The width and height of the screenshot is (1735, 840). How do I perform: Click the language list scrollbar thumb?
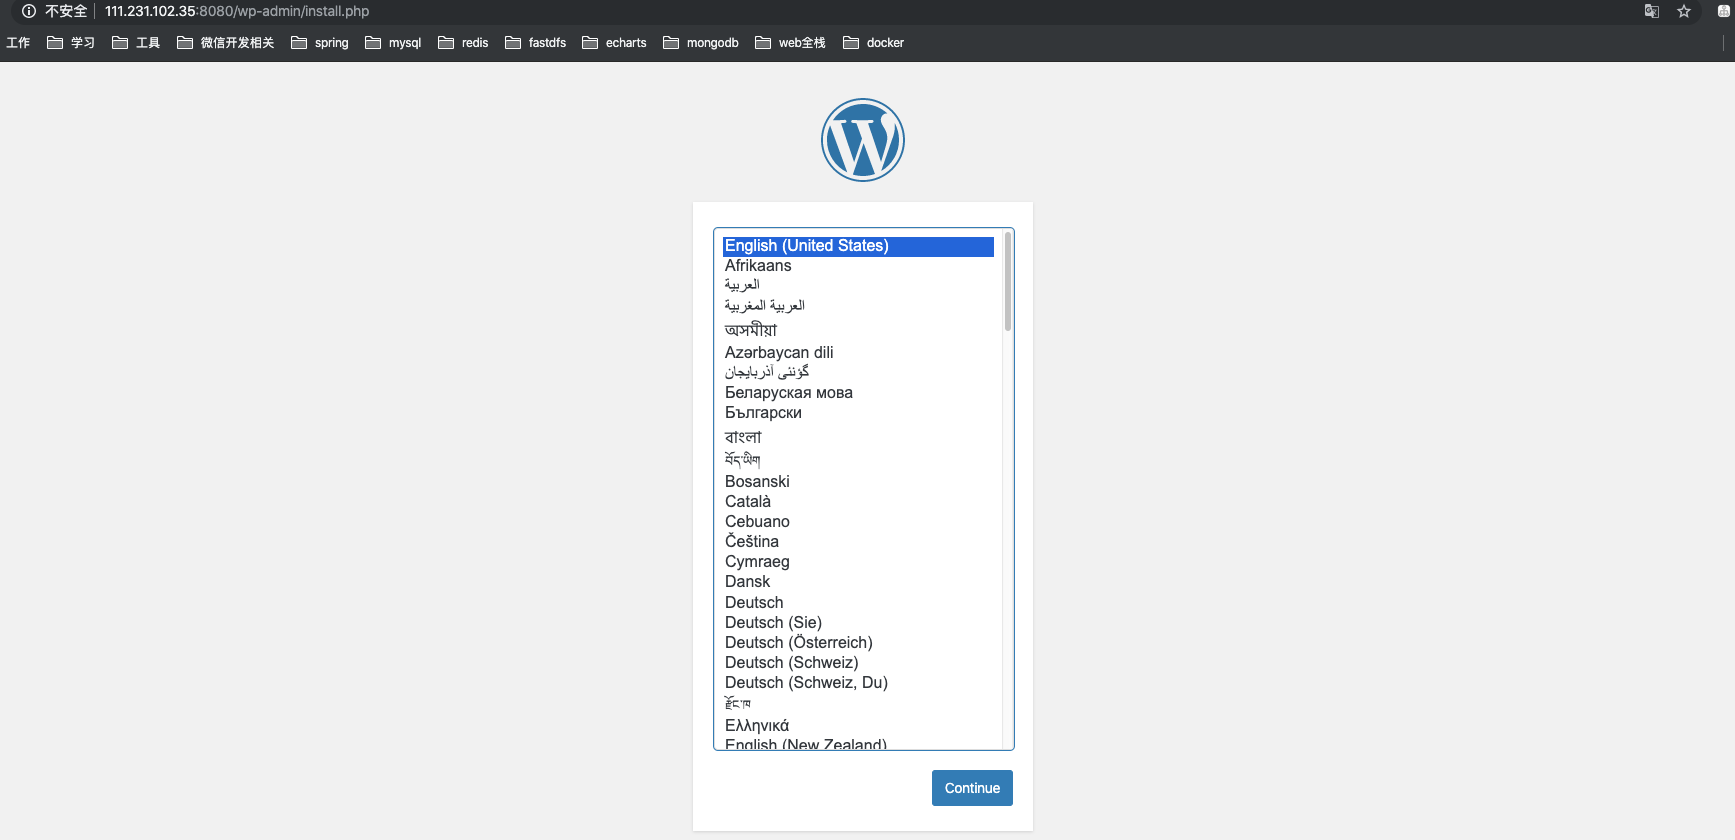1008,281
